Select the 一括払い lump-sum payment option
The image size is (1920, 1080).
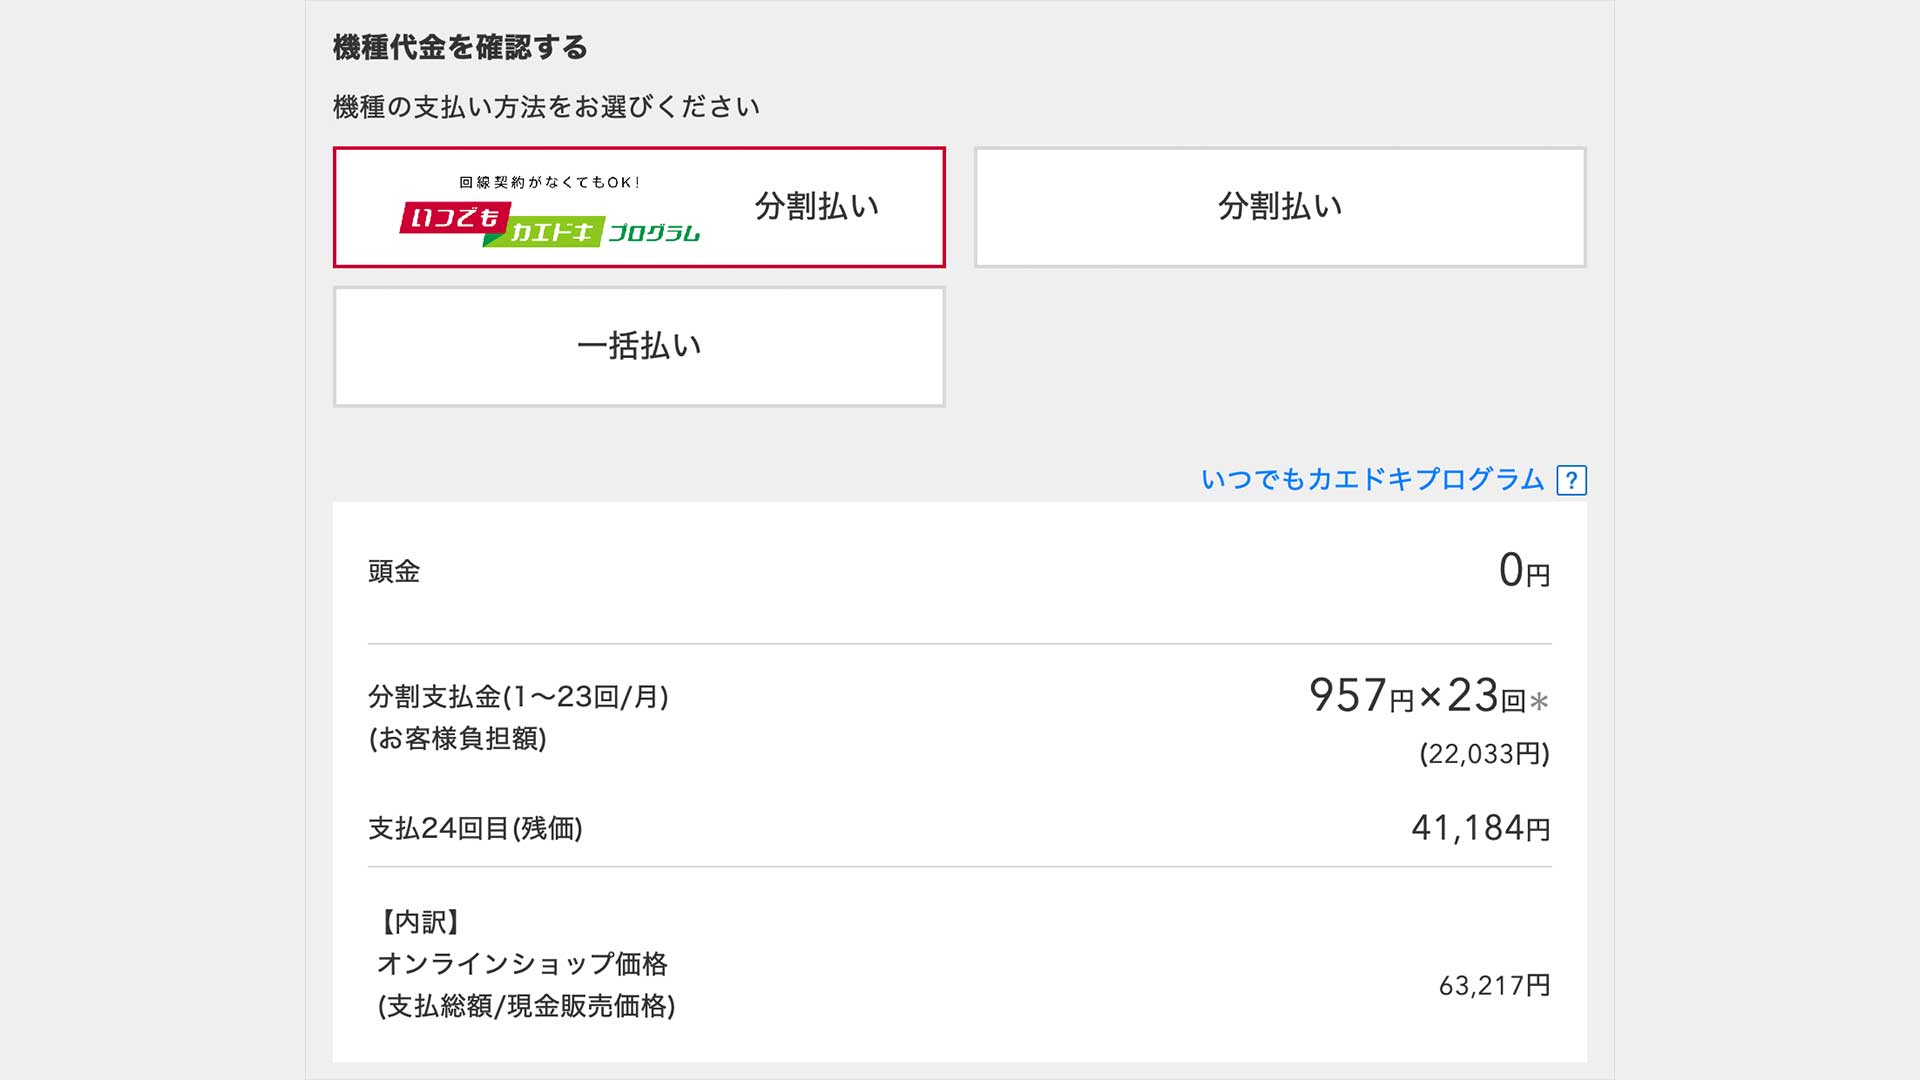tap(639, 346)
